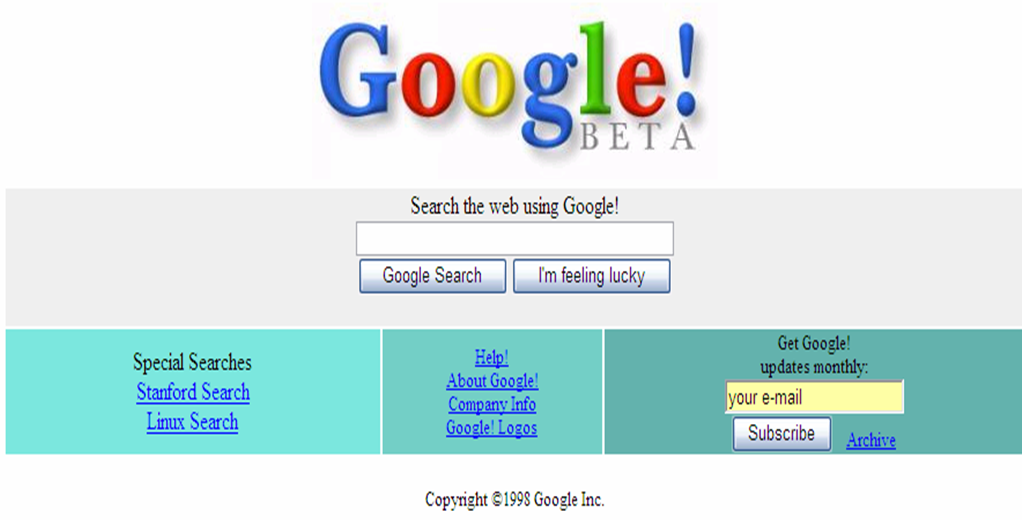
Task: Click the Copyright 1998 Google Inc. footer
Action: (515, 500)
